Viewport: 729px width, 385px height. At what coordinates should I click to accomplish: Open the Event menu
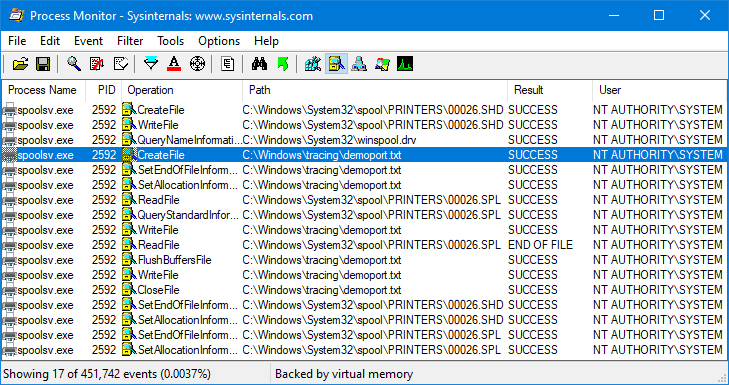click(x=88, y=41)
